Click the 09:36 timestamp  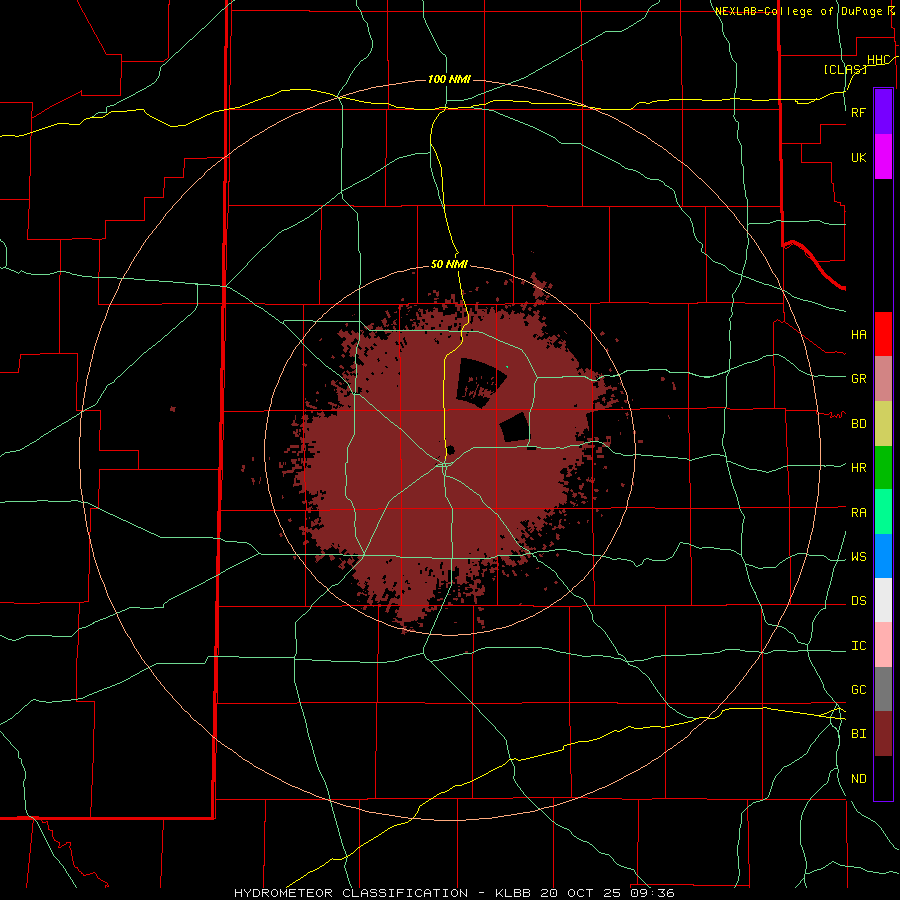[x=652, y=893]
